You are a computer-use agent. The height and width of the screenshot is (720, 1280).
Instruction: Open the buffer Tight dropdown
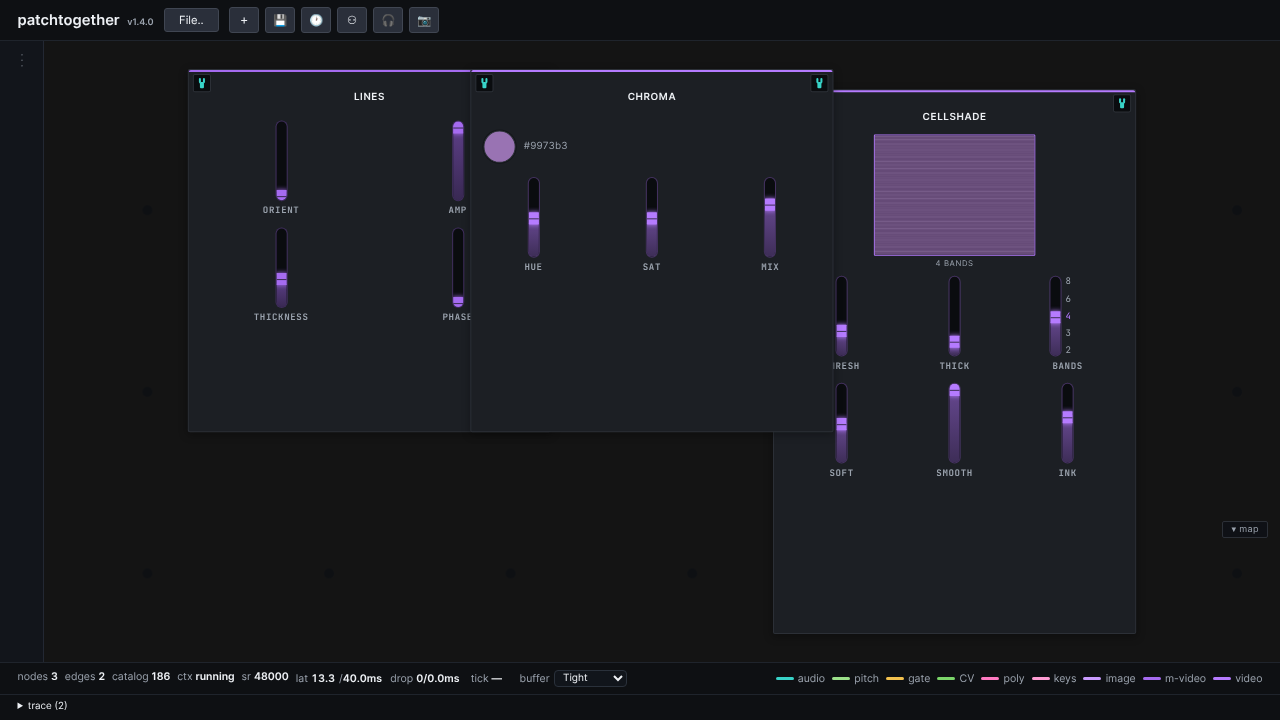coord(590,678)
